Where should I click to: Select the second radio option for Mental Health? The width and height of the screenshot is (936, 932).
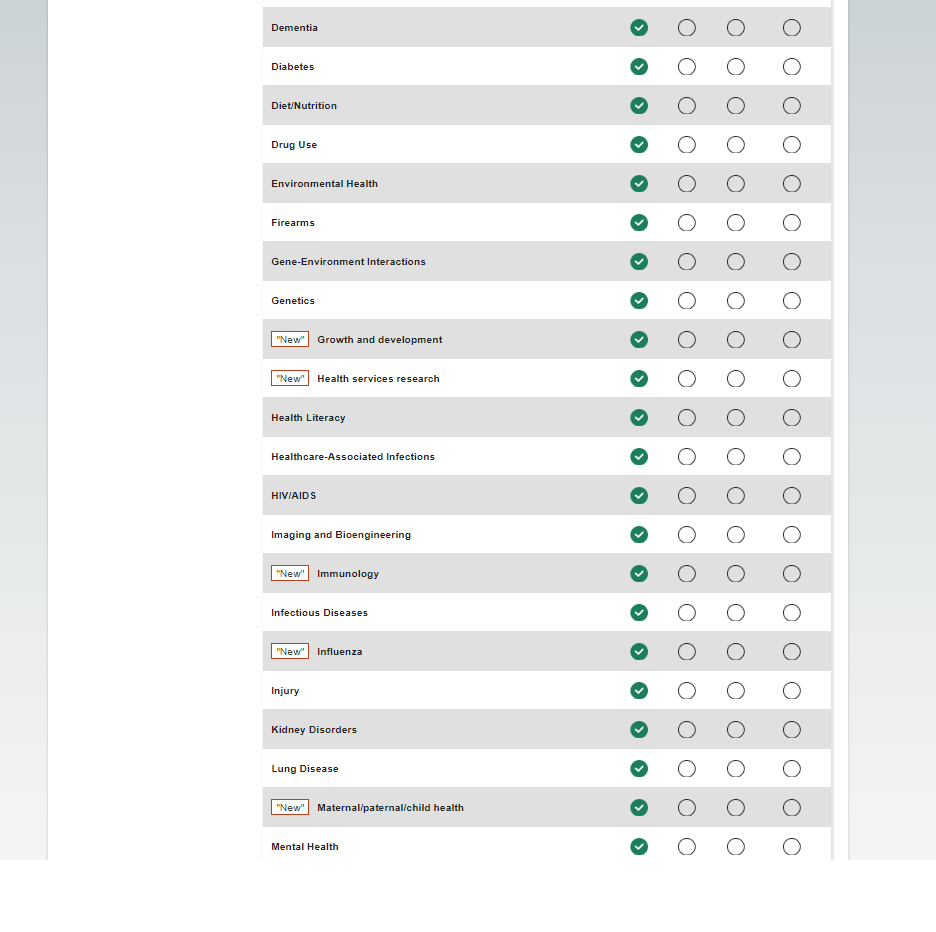click(x=687, y=847)
